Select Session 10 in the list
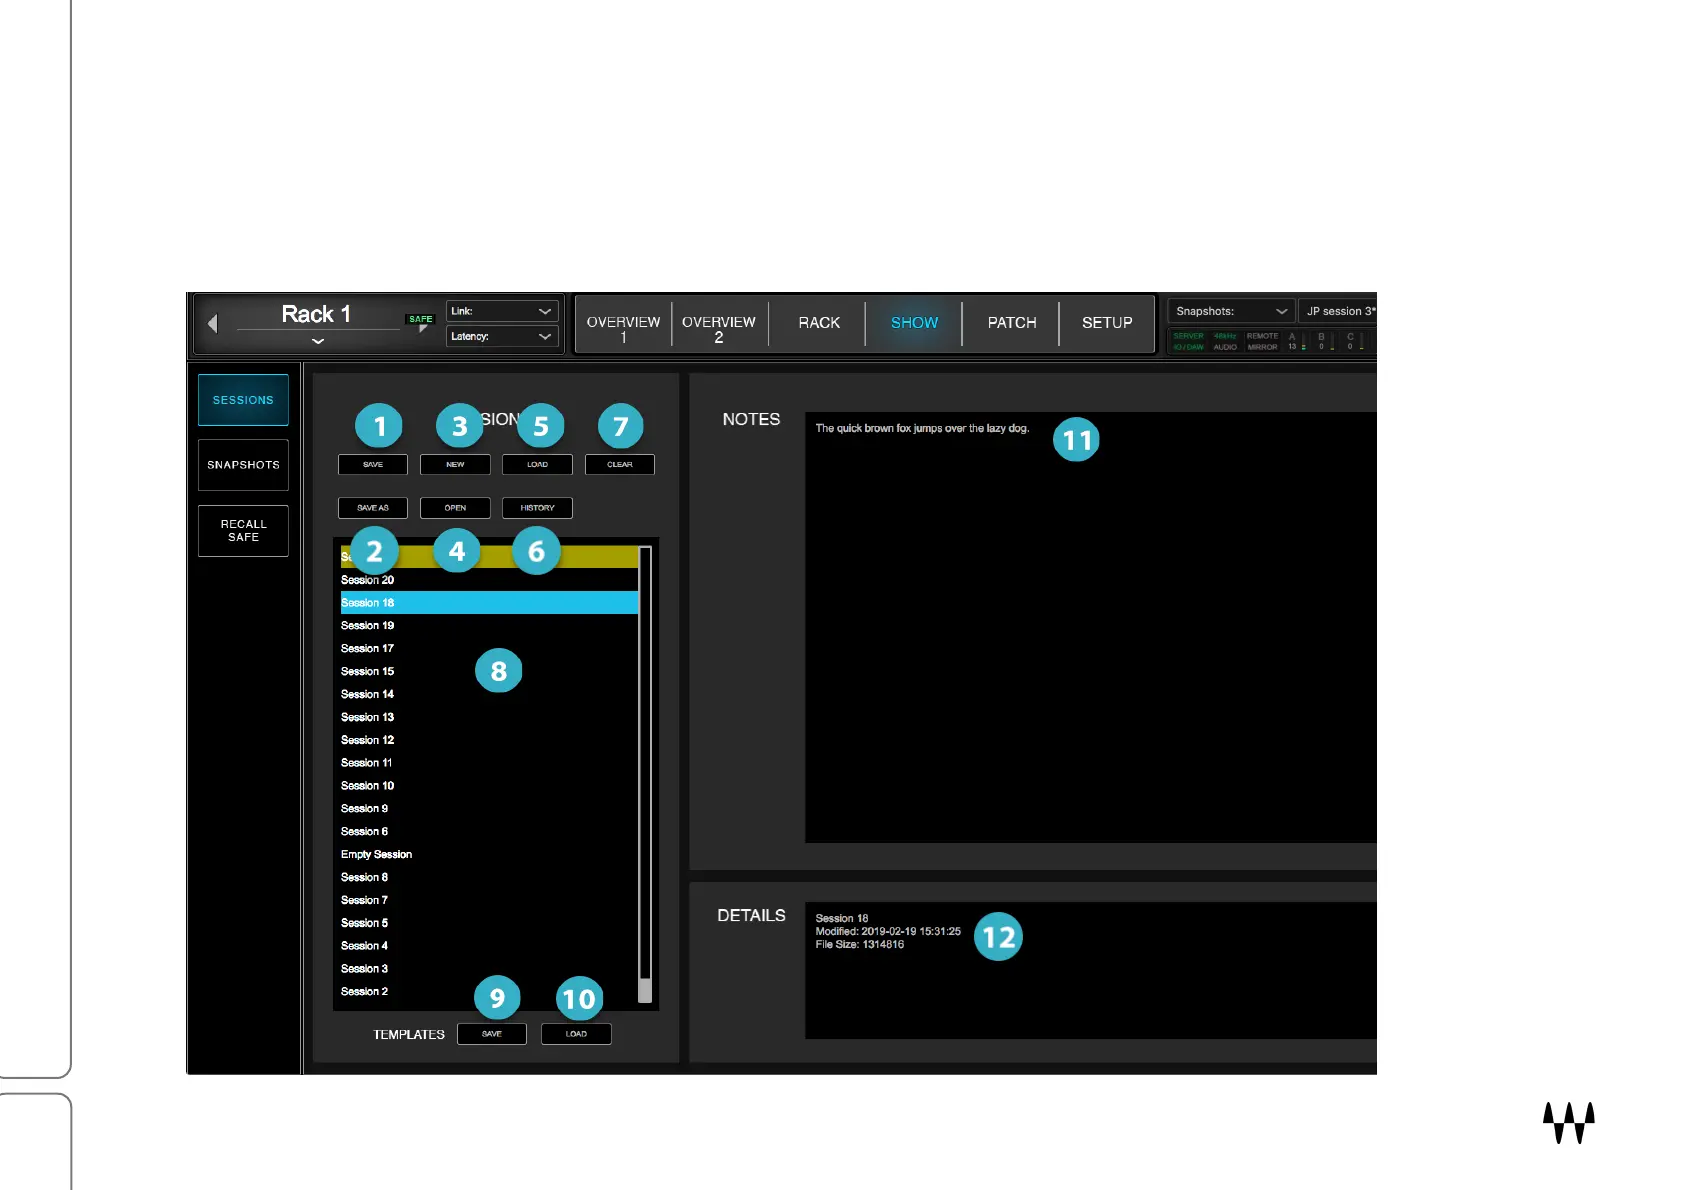The height and width of the screenshot is (1190, 1682). (489, 786)
